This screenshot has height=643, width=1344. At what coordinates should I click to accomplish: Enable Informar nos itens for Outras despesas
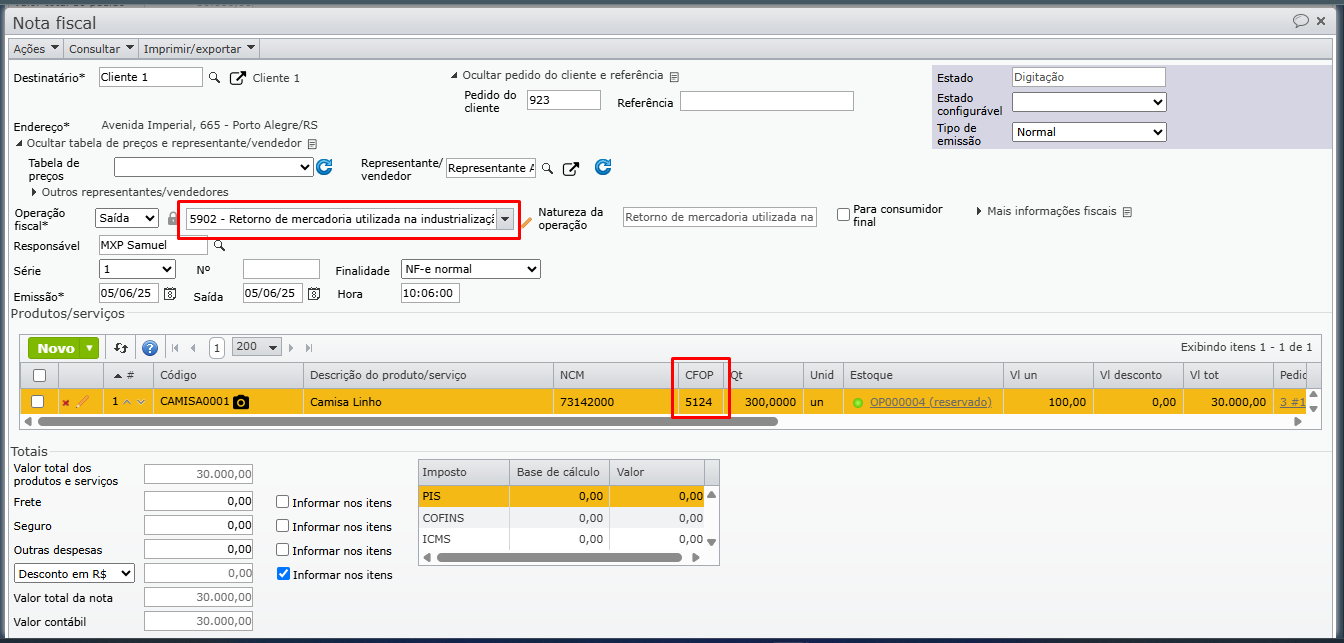click(x=283, y=550)
